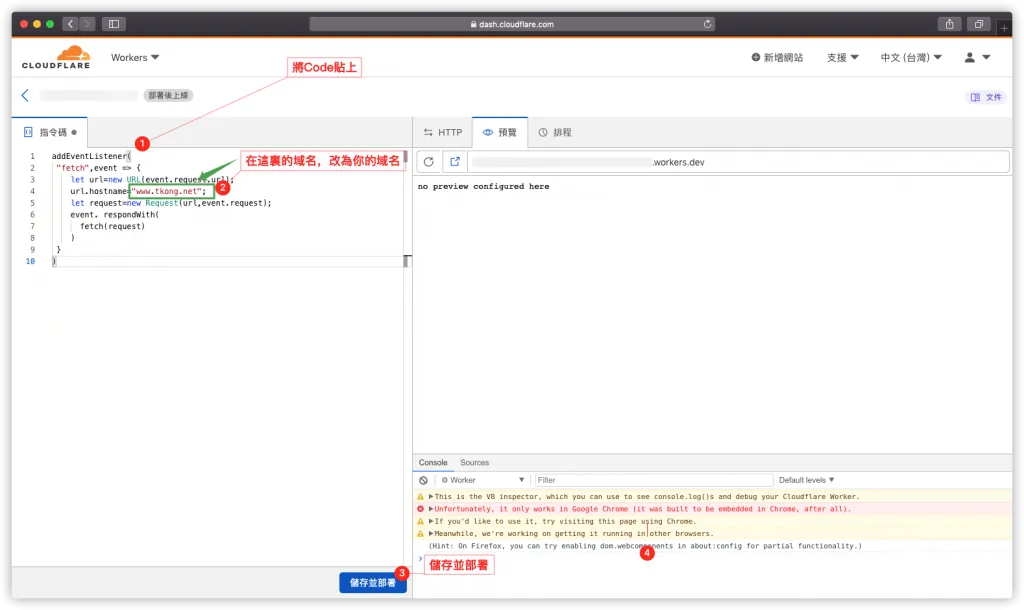
Task: Expand the 支援 support dropdown
Action: click(x=842, y=57)
